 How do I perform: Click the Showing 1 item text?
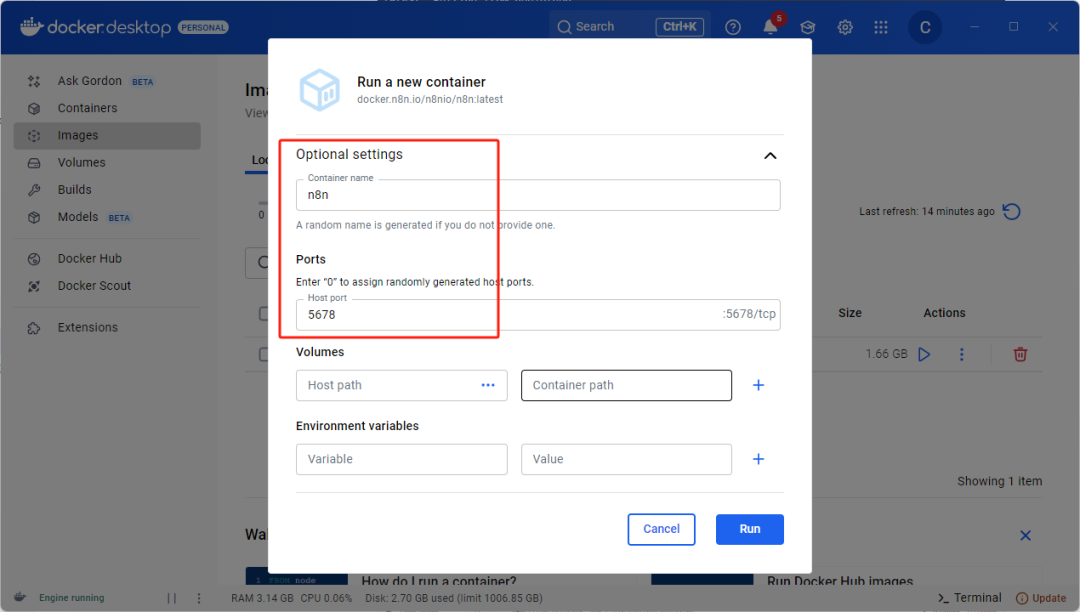pyautogui.click(x=999, y=481)
